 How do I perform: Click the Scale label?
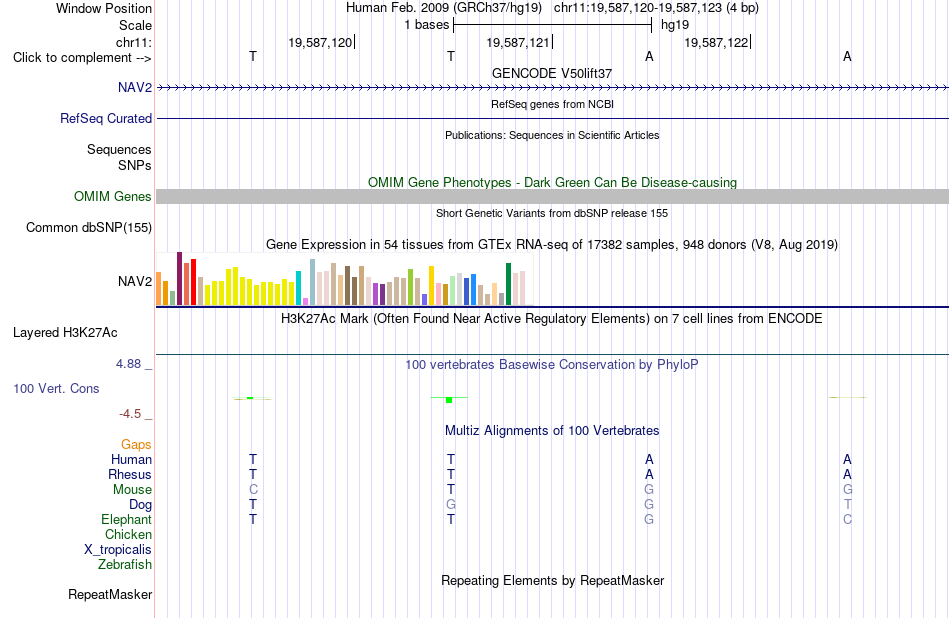(x=135, y=25)
